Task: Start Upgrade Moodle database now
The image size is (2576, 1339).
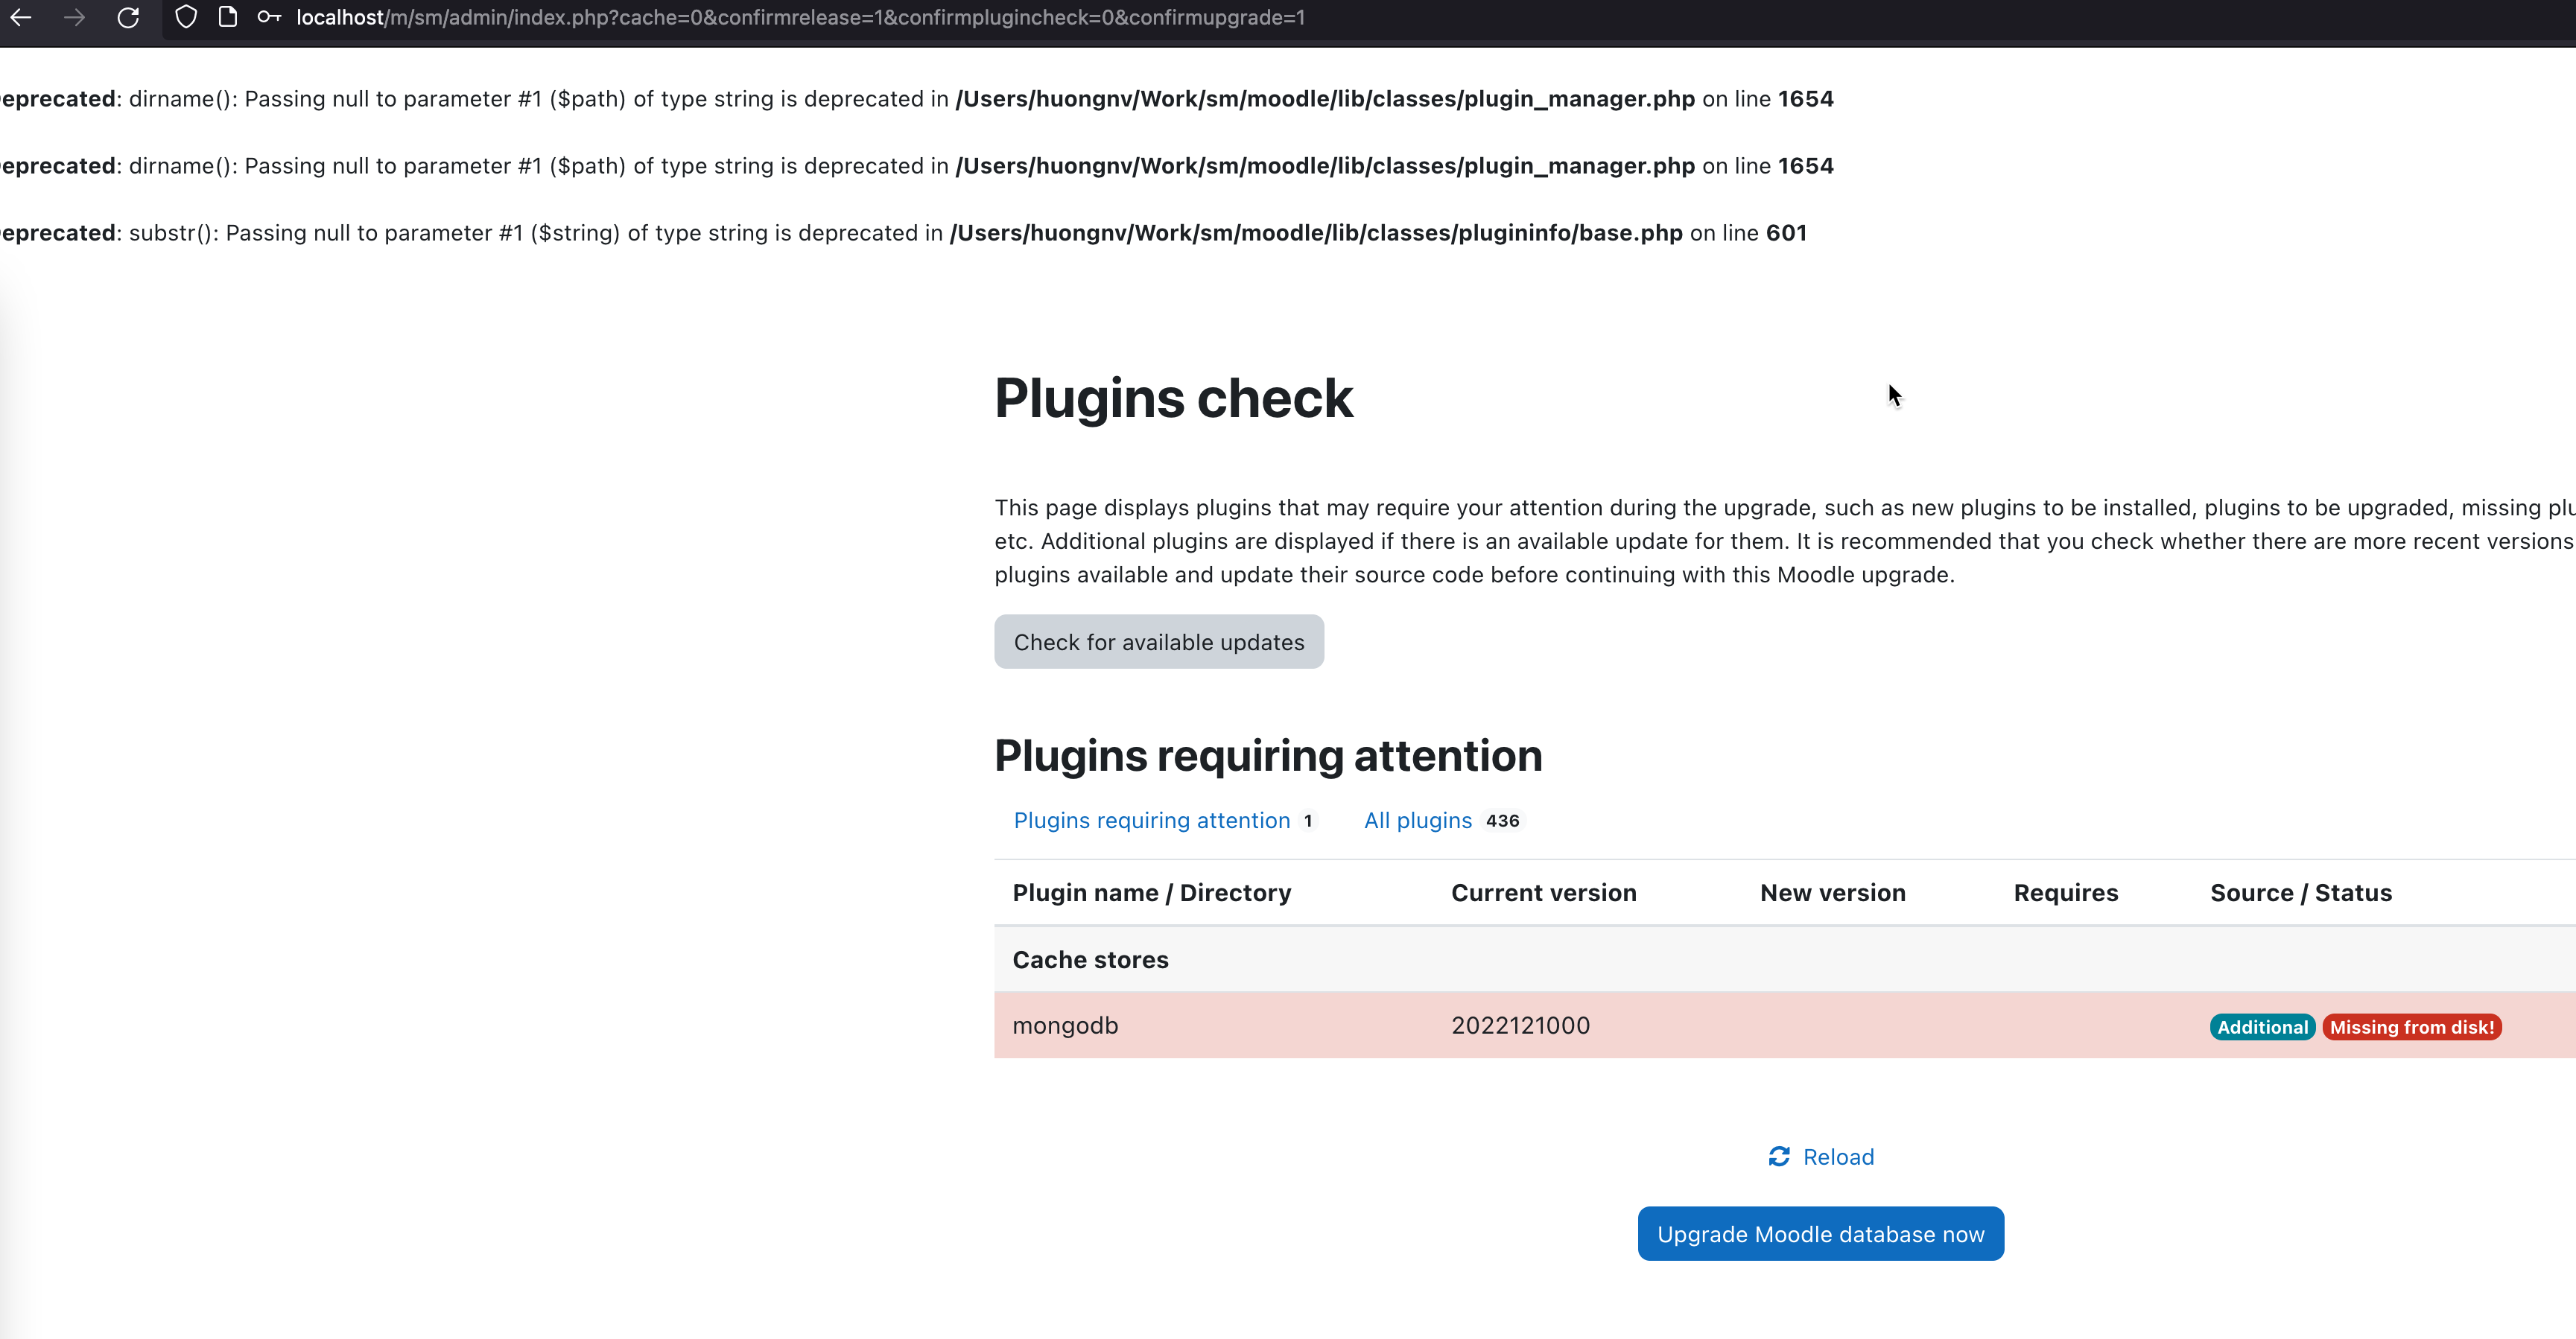Action: coord(1820,1234)
